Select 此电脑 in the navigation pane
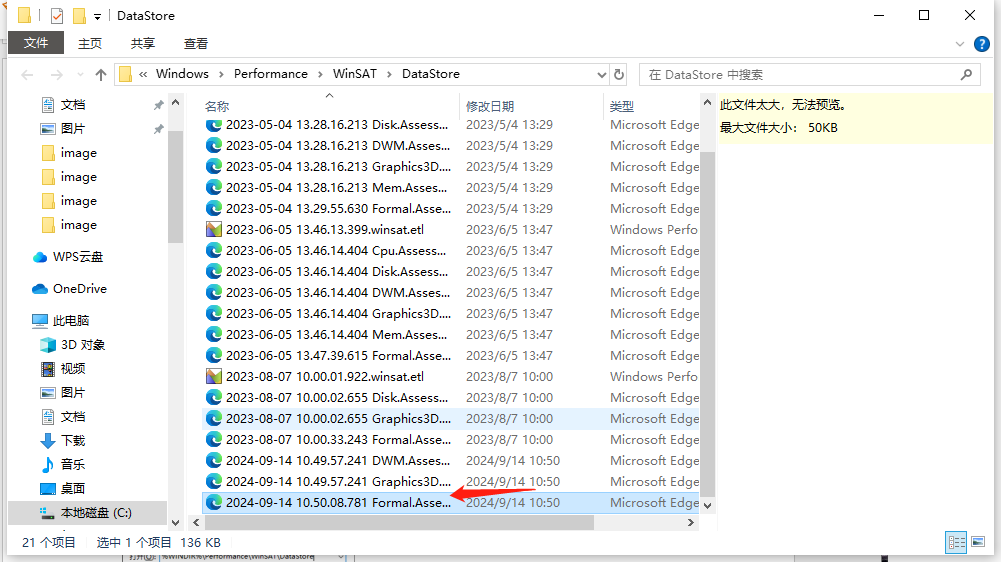The image size is (1001, 562). tap(70, 321)
